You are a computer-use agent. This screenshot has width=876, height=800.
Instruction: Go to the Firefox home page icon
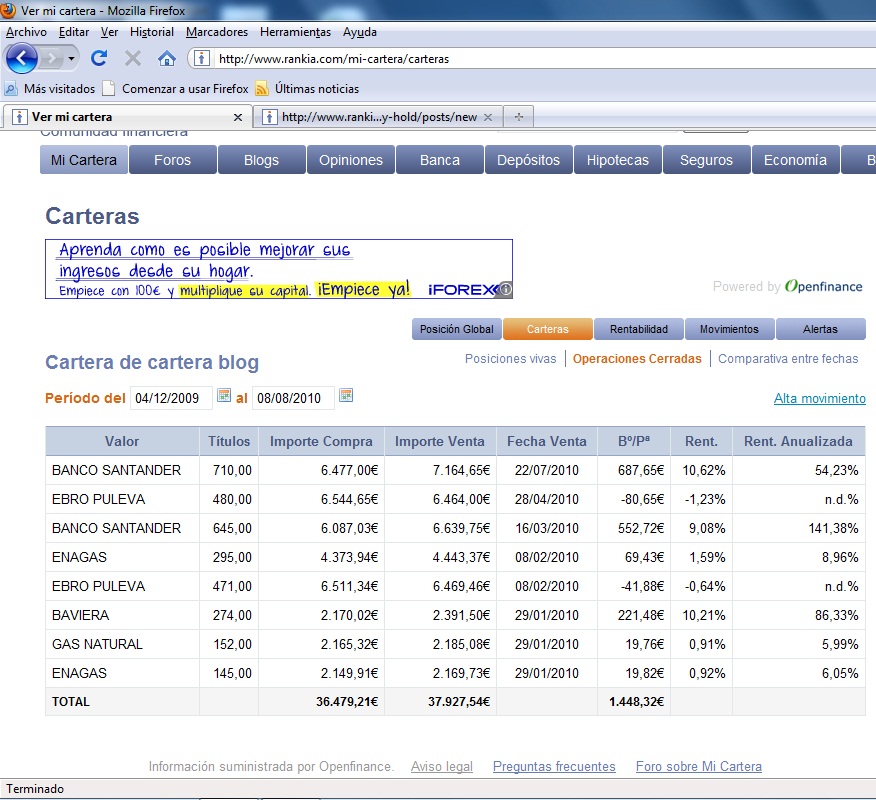pyautogui.click(x=166, y=58)
